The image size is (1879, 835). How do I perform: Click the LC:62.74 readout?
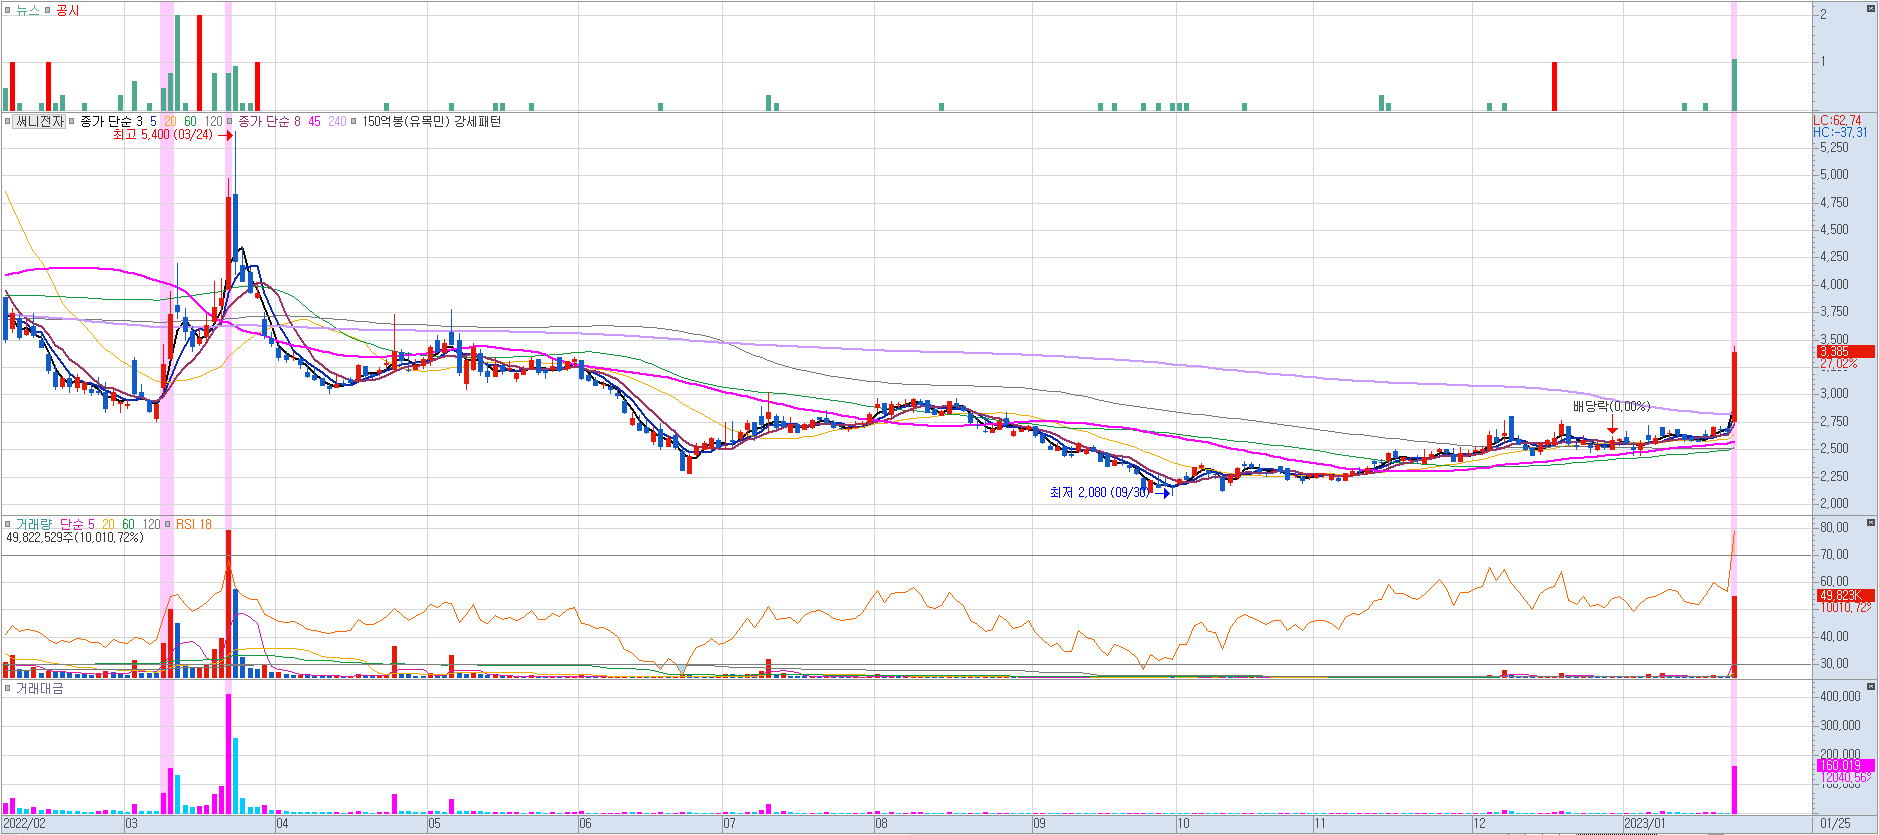[1838, 120]
